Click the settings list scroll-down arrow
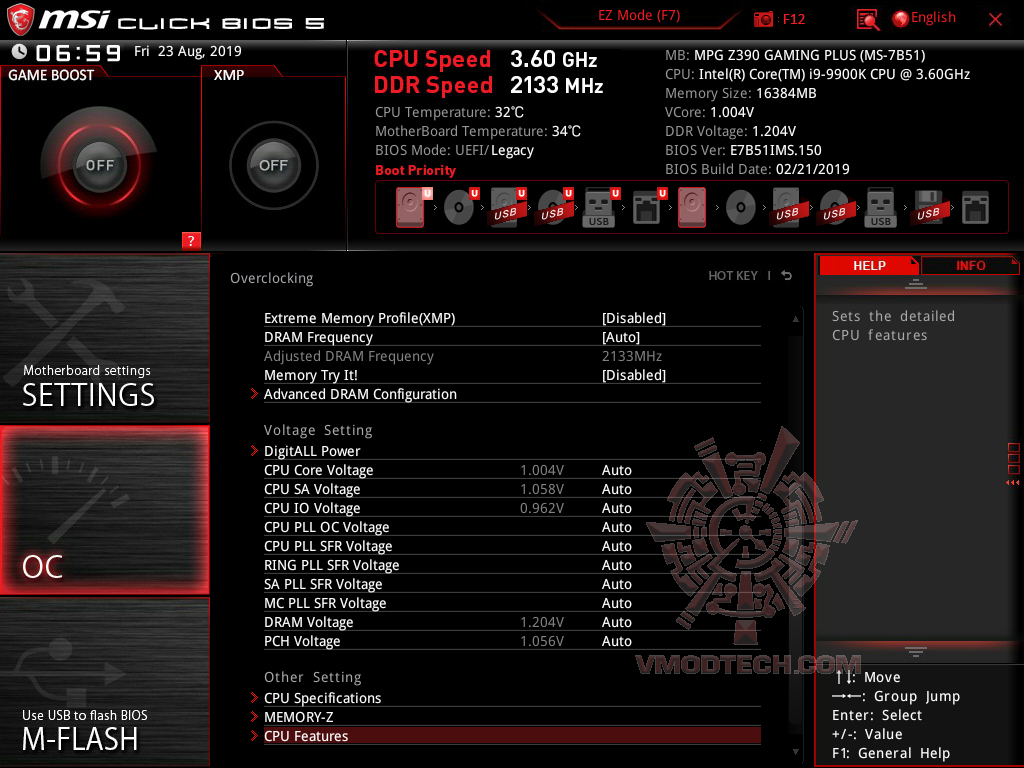The height and width of the screenshot is (768, 1024). 795,752
